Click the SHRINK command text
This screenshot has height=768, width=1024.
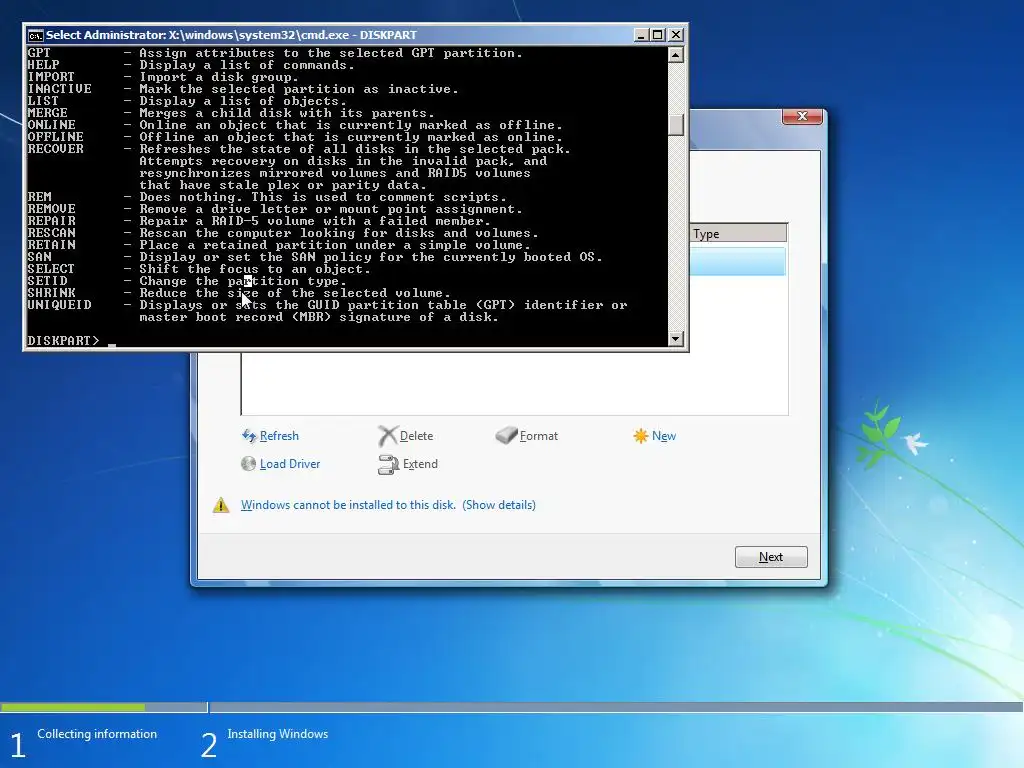(x=51, y=293)
